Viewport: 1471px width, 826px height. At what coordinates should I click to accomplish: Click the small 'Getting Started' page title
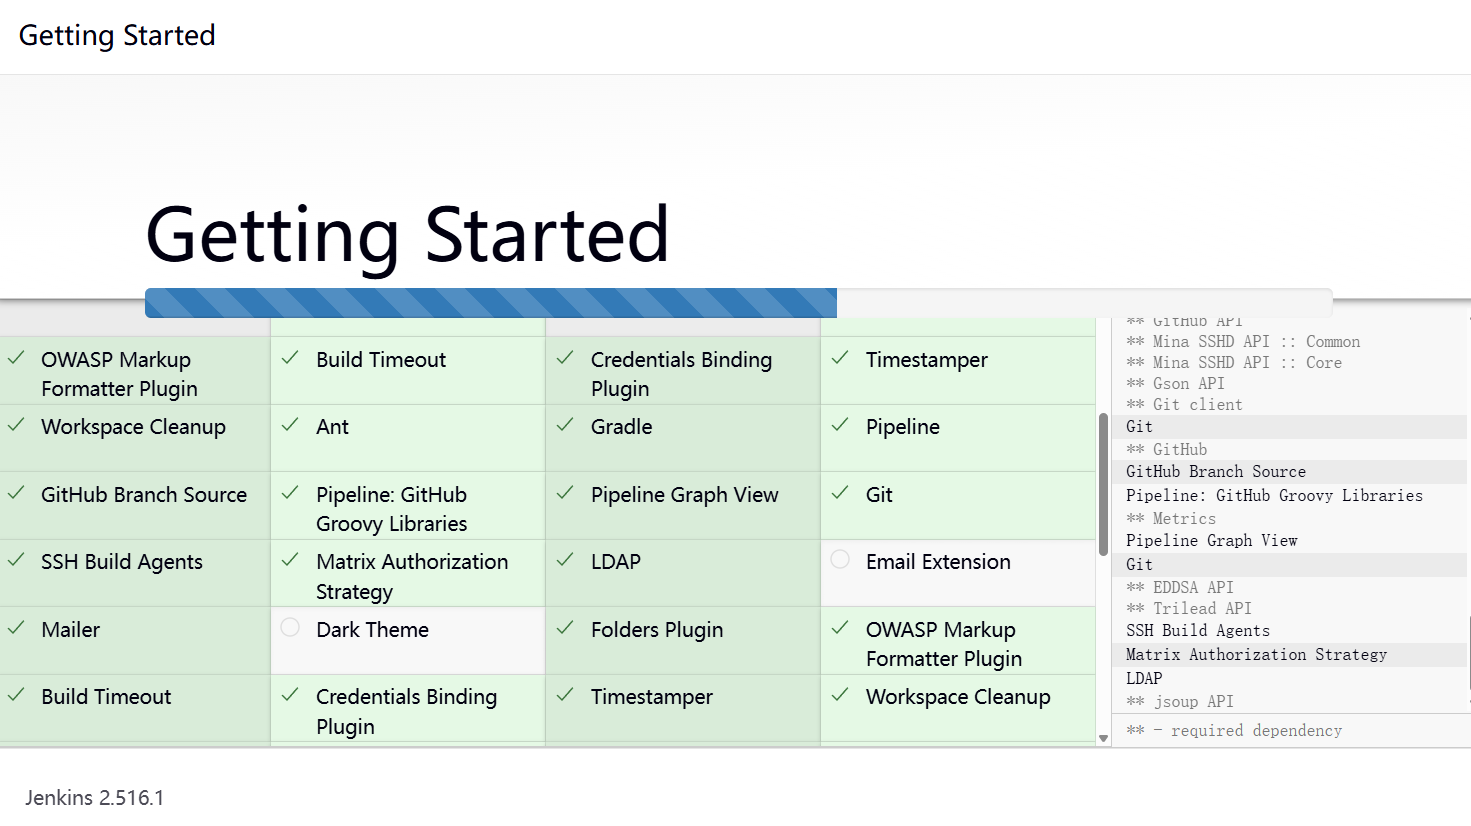point(117,36)
